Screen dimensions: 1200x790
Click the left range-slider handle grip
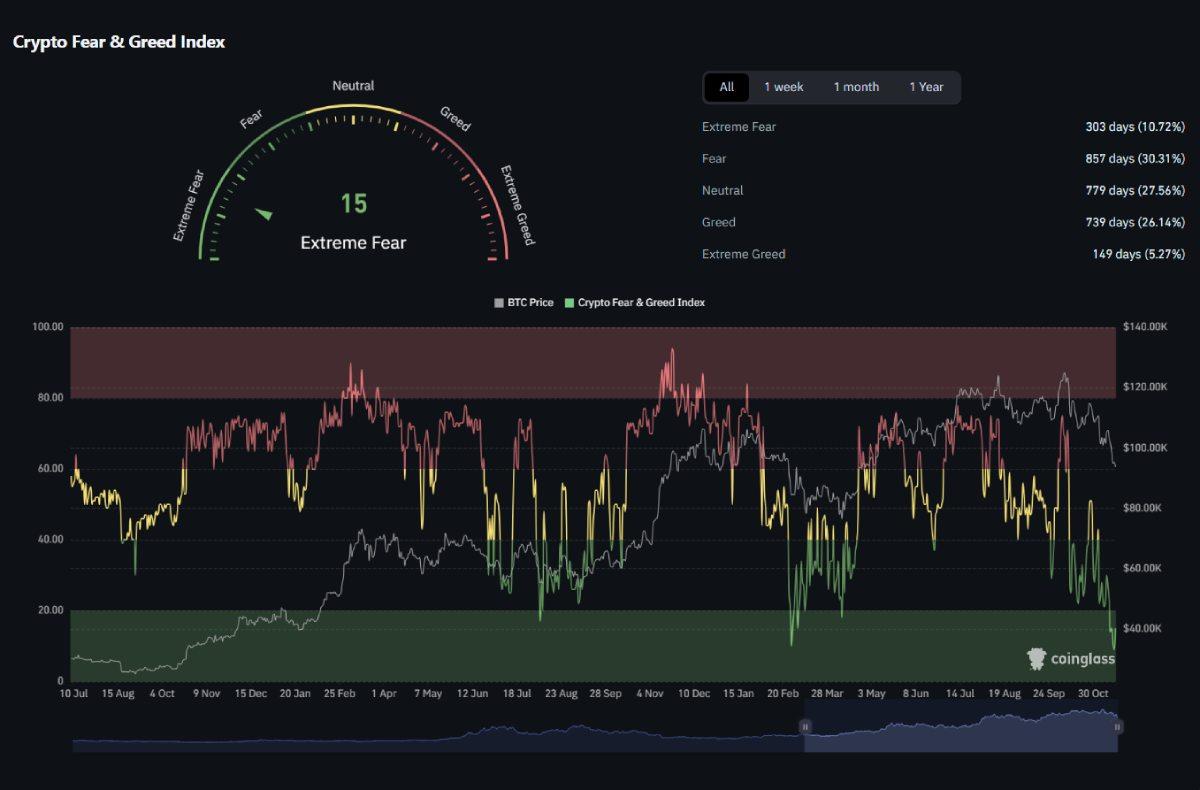[x=805, y=727]
